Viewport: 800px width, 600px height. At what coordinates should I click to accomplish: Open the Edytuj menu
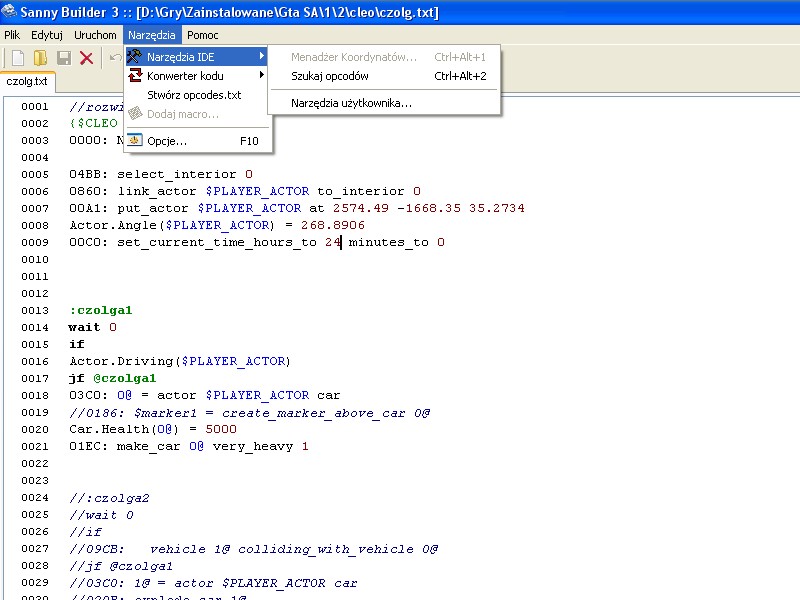click(47, 35)
